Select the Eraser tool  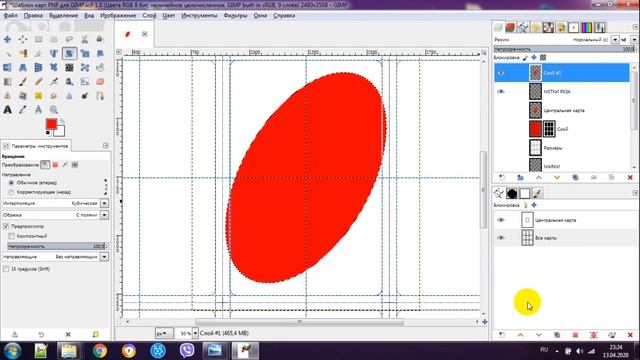tap(100, 82)
